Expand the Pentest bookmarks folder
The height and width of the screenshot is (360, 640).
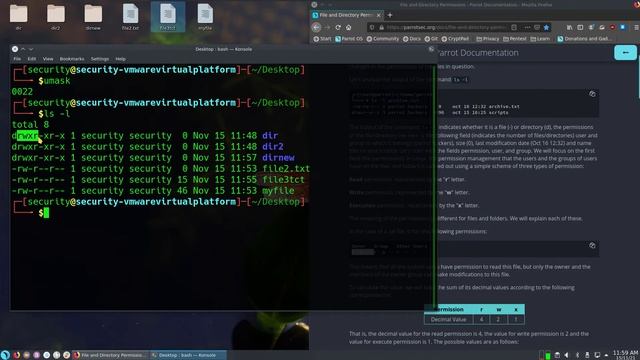(515, 39)
